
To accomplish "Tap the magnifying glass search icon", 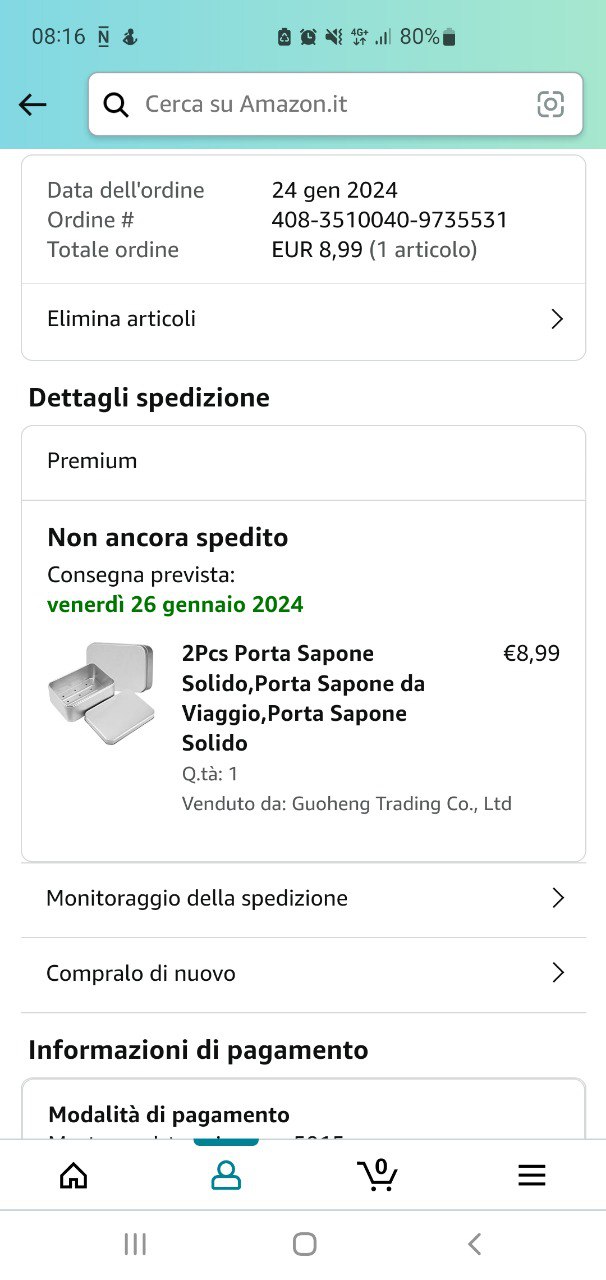I will (116, 104).
